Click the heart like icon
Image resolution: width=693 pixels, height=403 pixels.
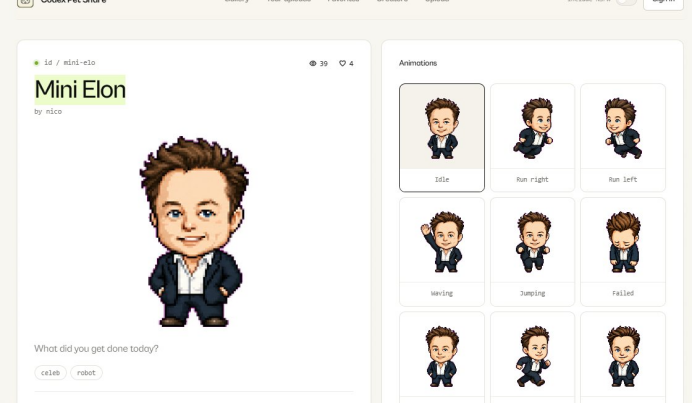pos(342,64)
